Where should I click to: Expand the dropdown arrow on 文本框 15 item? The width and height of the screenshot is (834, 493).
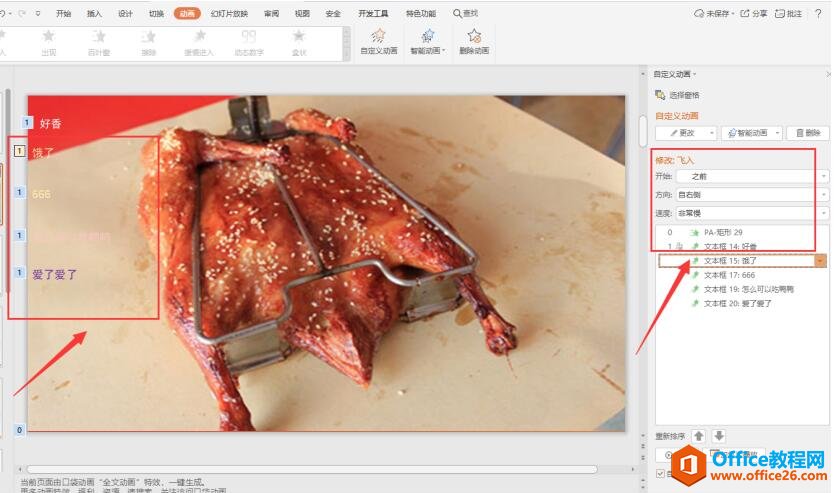click(x=821, y=260)
